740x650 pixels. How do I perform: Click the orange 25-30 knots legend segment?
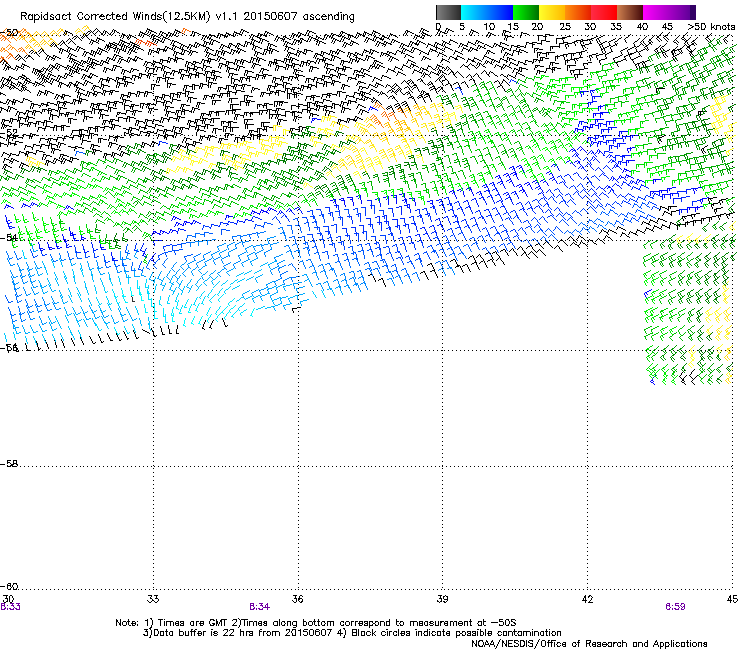pyautogui.click(x=578, y=12)
